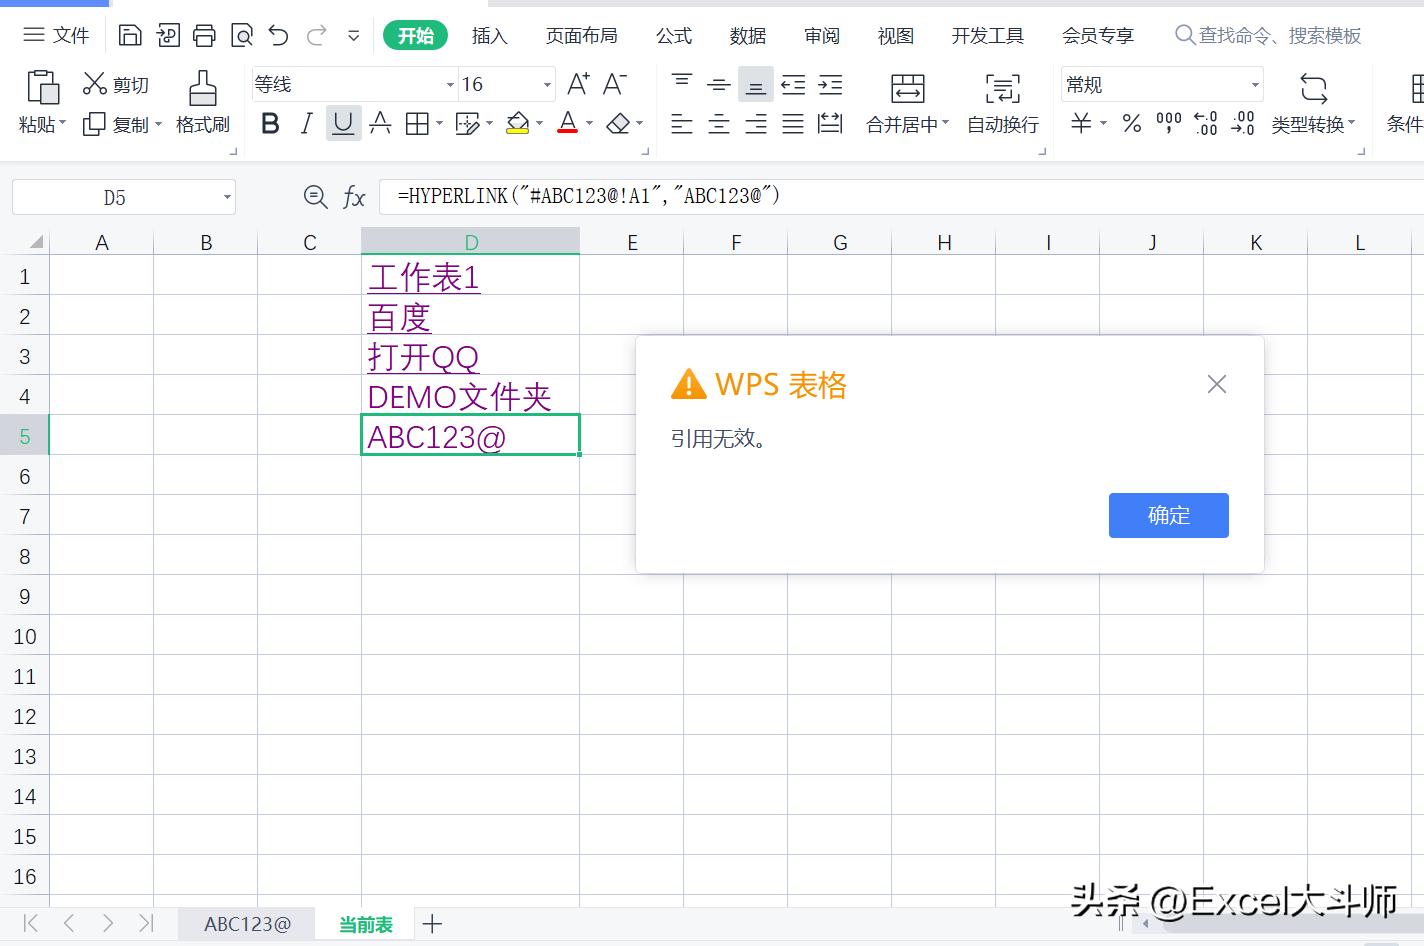
Task: Click the increase decimal places icon
Action: pos(1205,123)
